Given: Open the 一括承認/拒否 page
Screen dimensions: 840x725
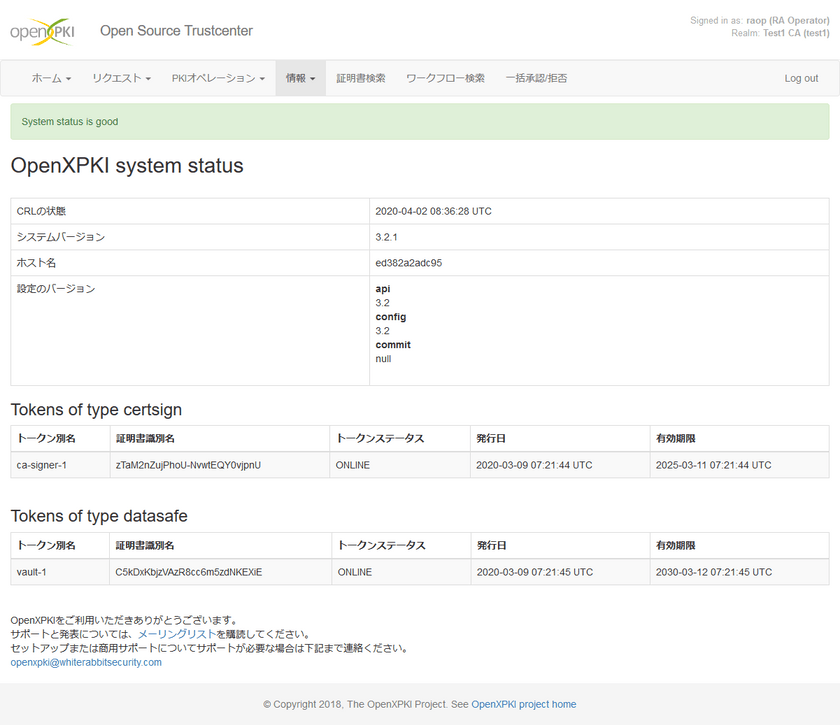Looking at the screenshot, I should pos(537,78).
